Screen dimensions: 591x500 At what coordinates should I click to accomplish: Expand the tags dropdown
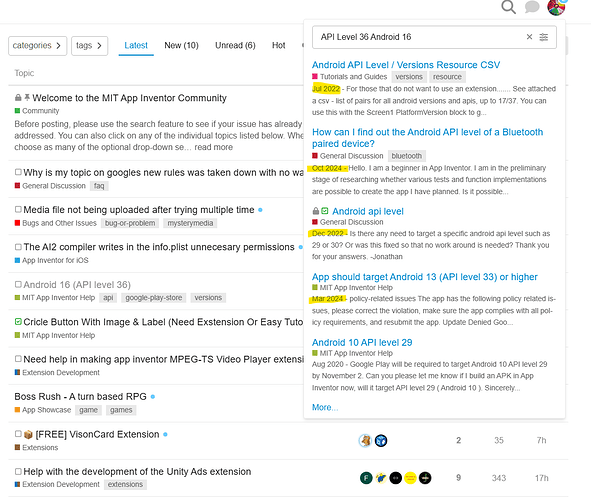(x=89, y=46)
